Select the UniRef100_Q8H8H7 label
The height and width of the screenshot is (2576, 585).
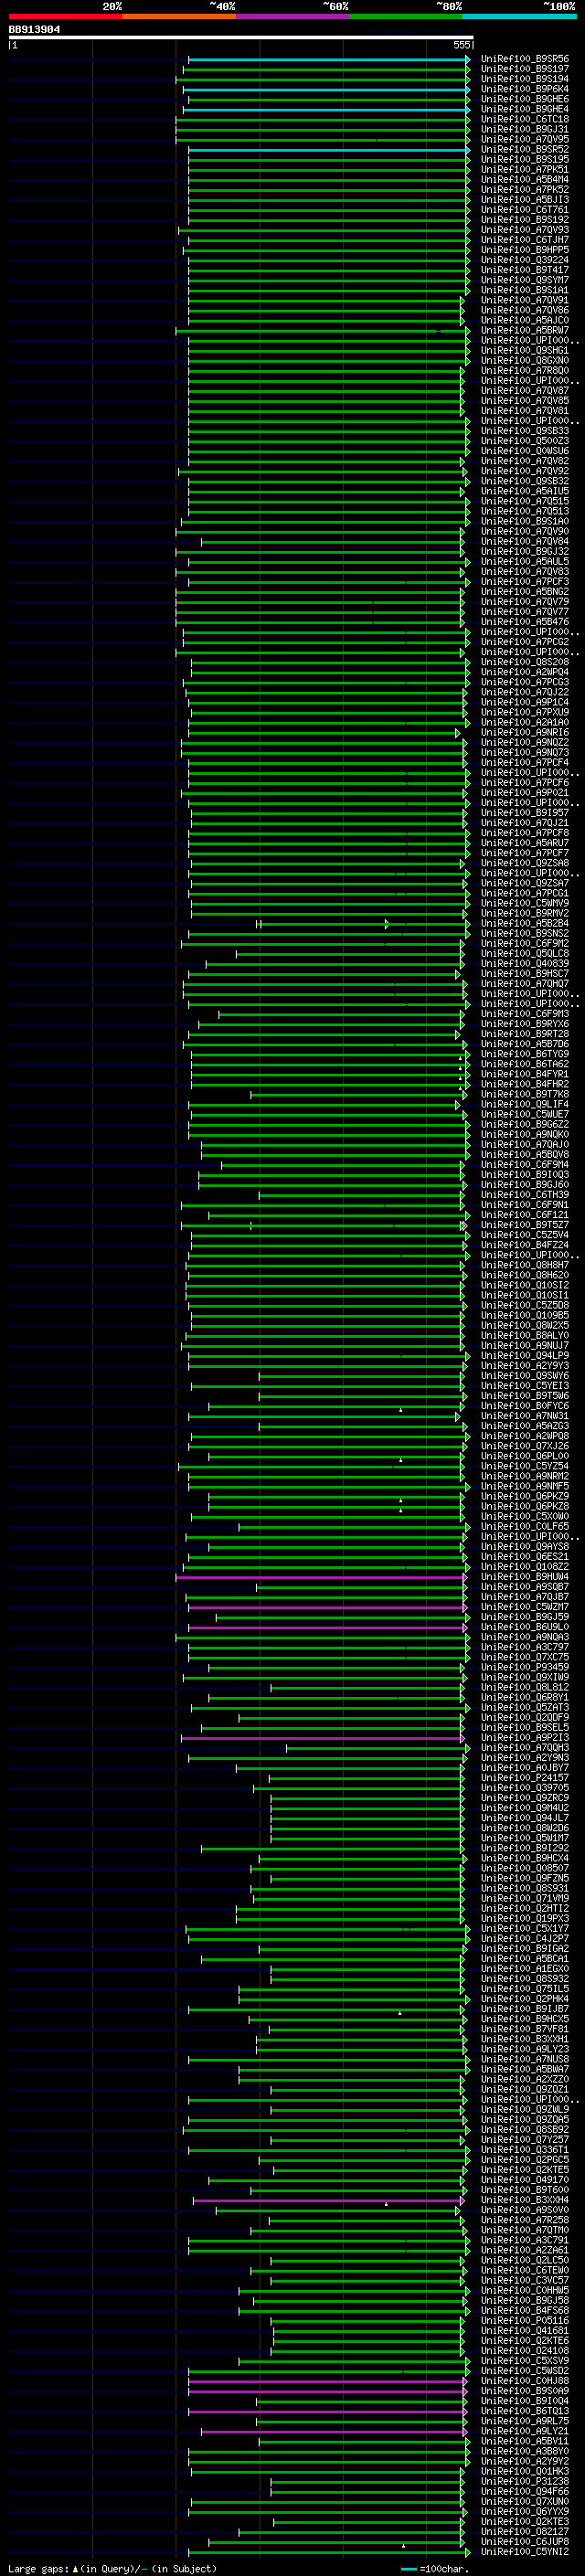pos(525,1265)
